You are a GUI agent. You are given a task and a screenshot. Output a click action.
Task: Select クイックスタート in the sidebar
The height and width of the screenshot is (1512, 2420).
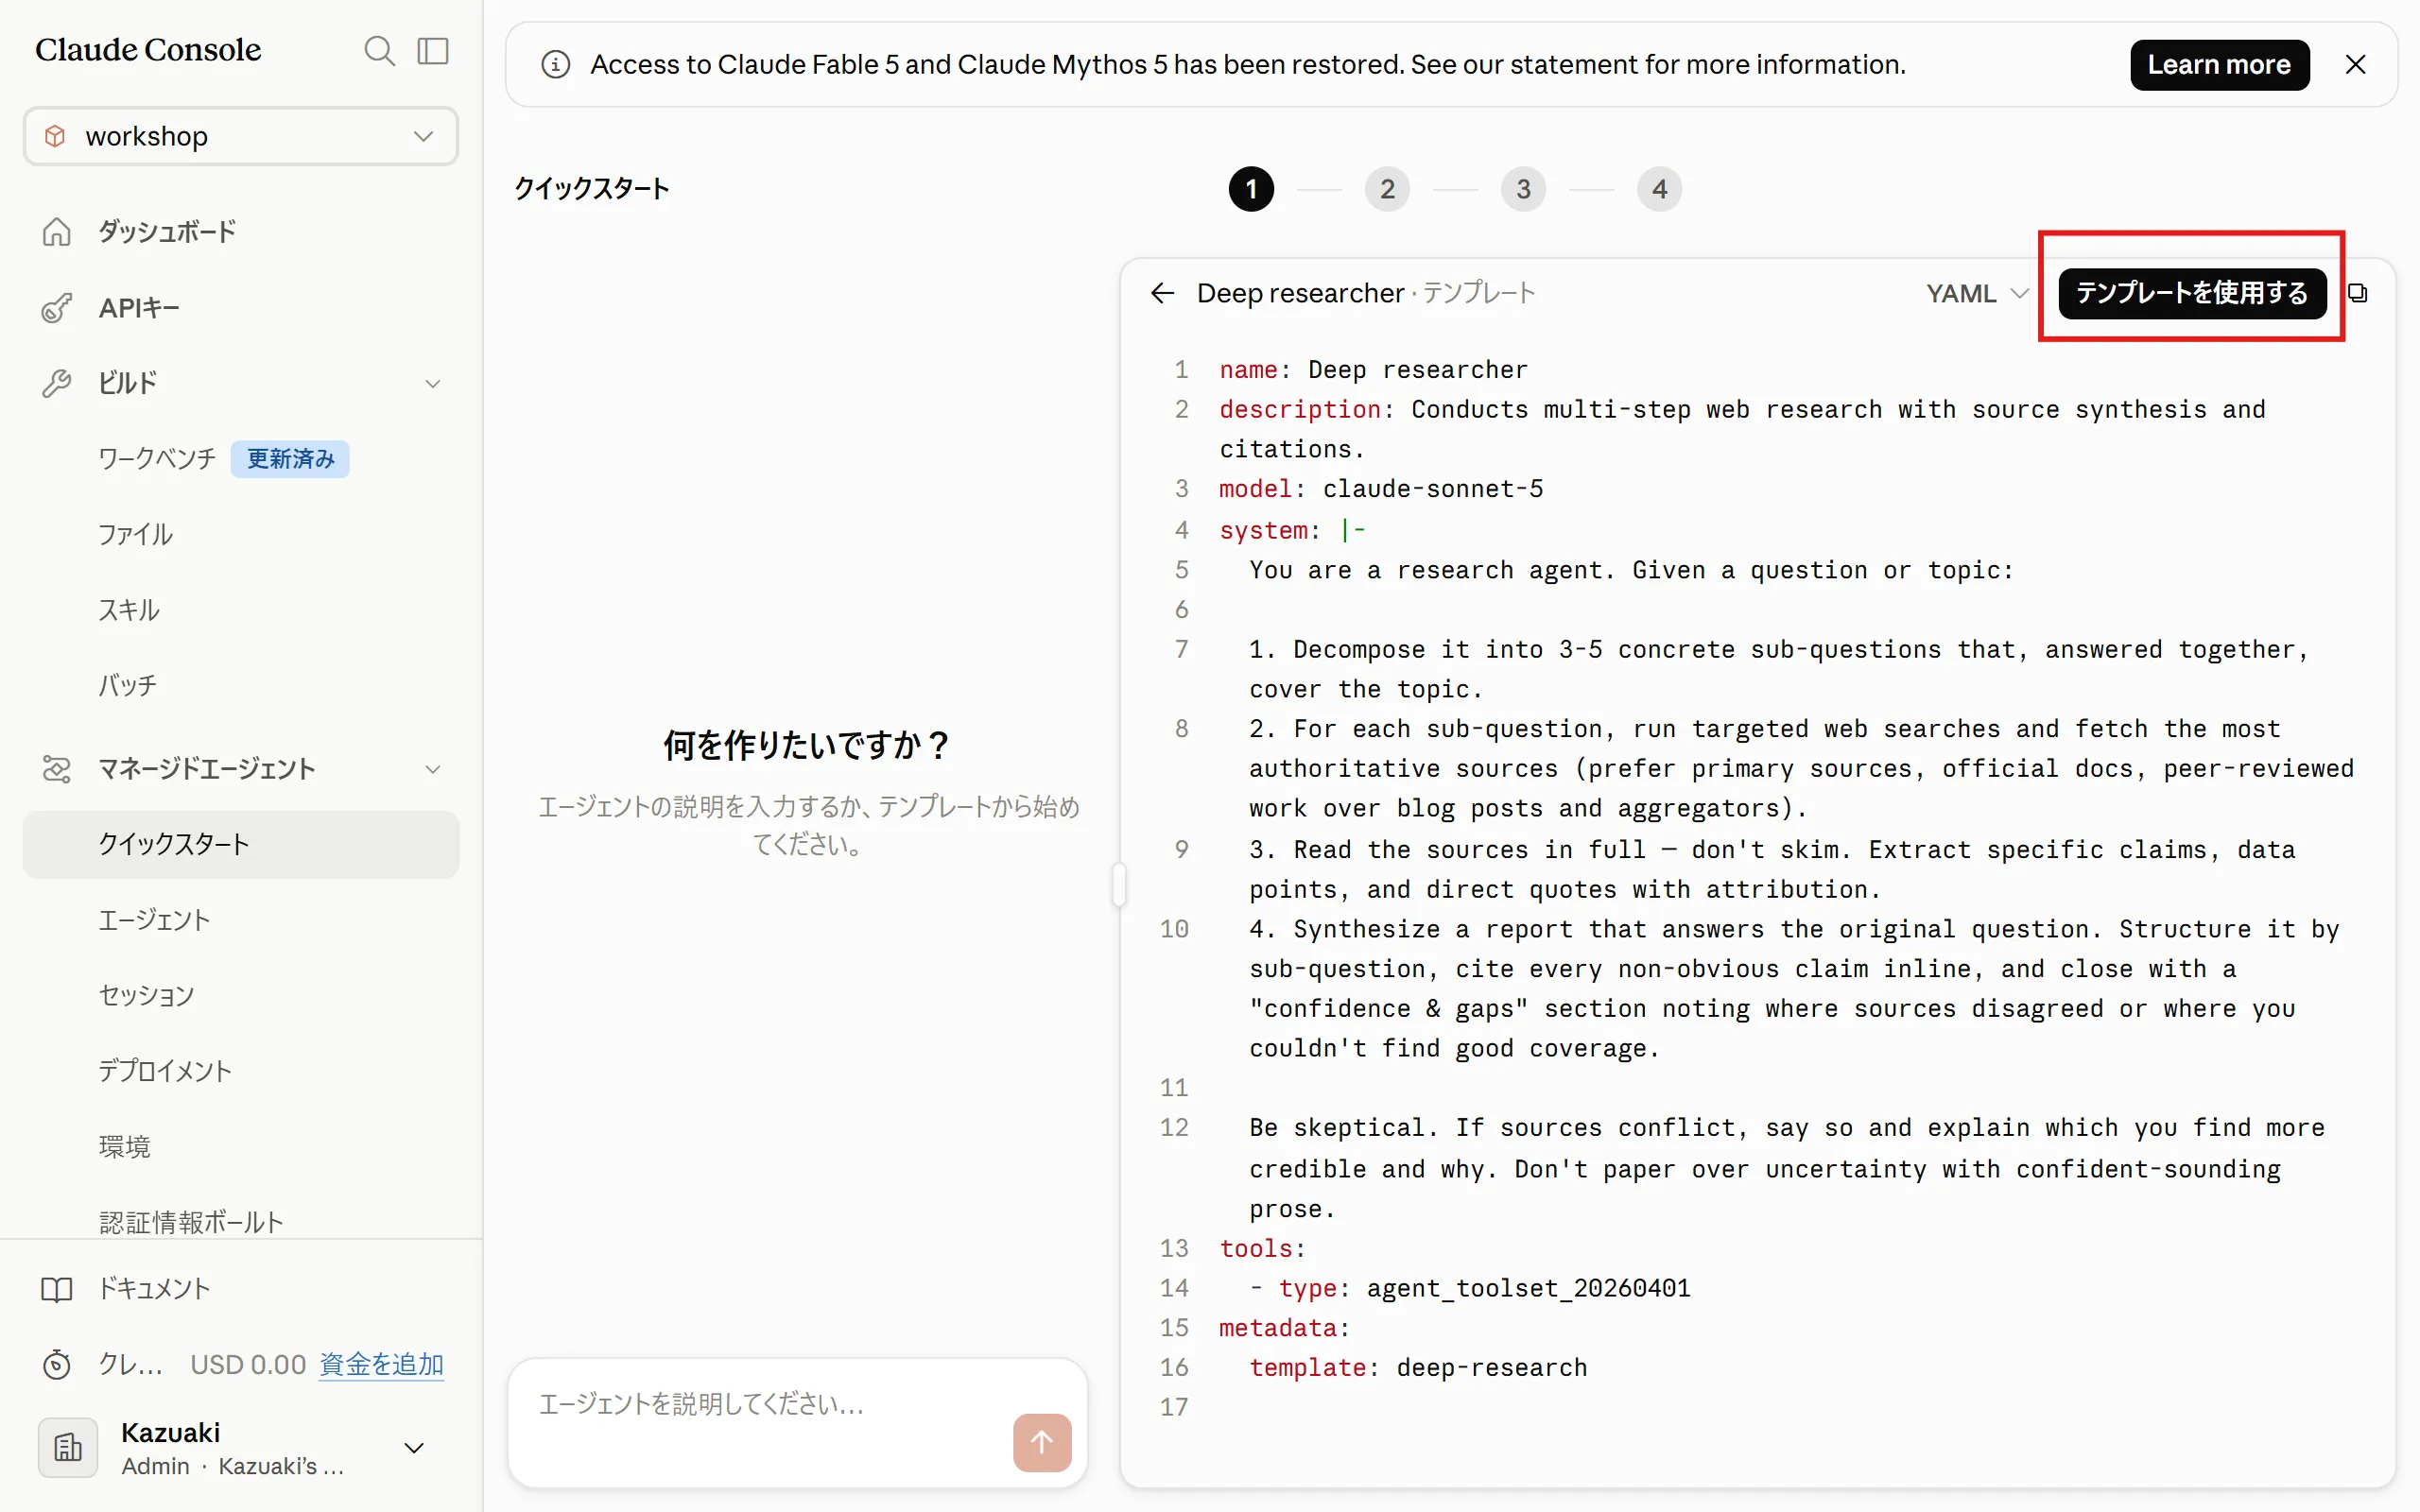point(241,845)
